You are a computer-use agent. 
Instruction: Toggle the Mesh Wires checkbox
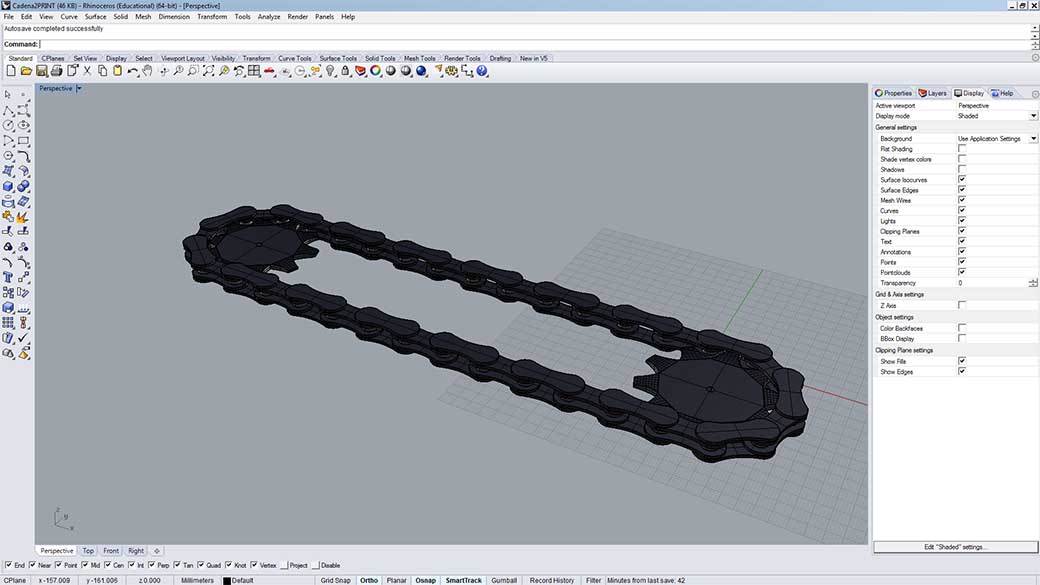(x=962, y=200)
